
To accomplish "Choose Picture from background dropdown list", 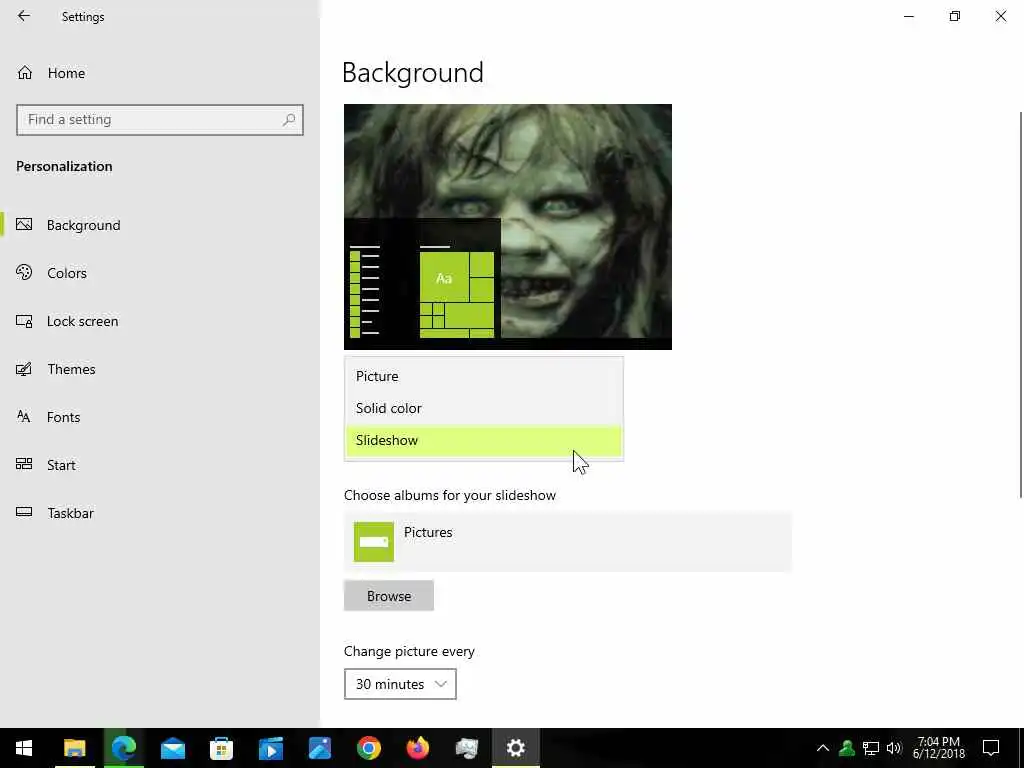I will (484, 376).
